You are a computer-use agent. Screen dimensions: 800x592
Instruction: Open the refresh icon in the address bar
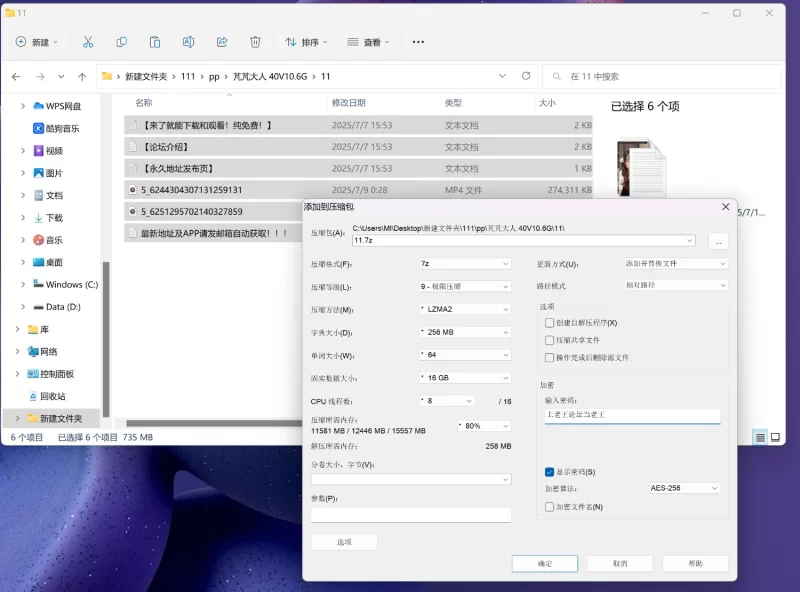tap(526, 76)
